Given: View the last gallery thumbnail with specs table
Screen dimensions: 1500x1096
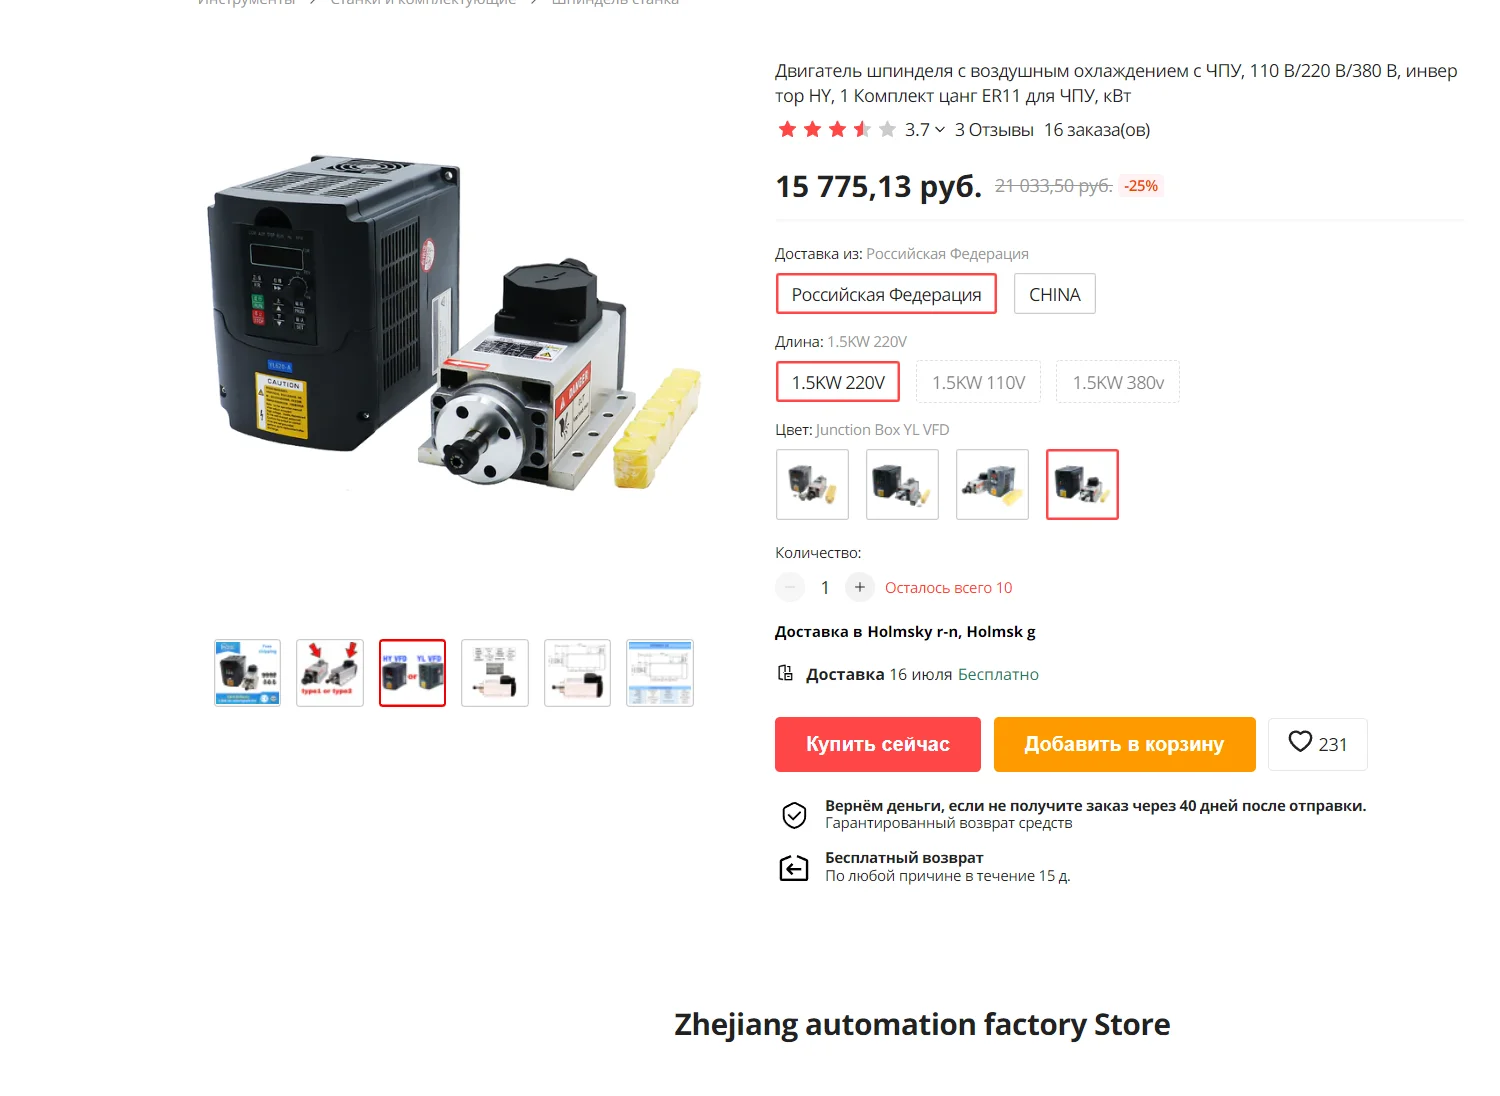Looking at the screenshot, I should 660,673.
